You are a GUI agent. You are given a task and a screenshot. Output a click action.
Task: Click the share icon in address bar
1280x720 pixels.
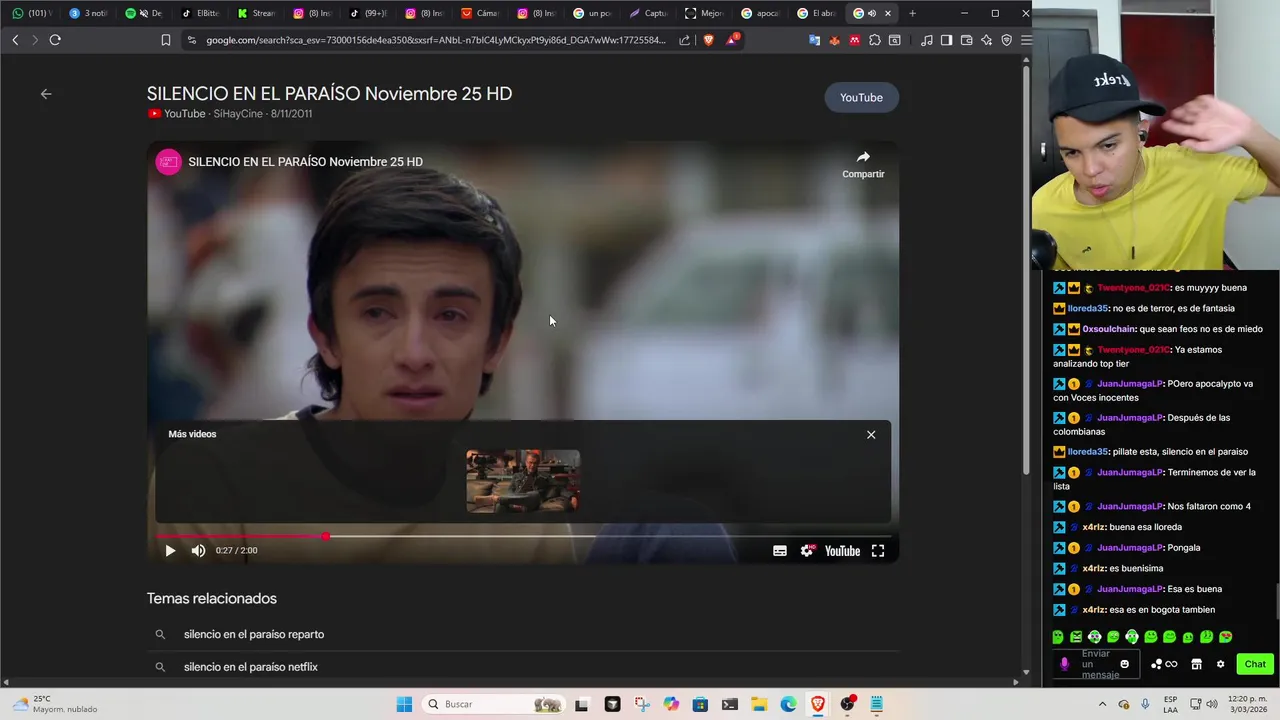[684, 40]
